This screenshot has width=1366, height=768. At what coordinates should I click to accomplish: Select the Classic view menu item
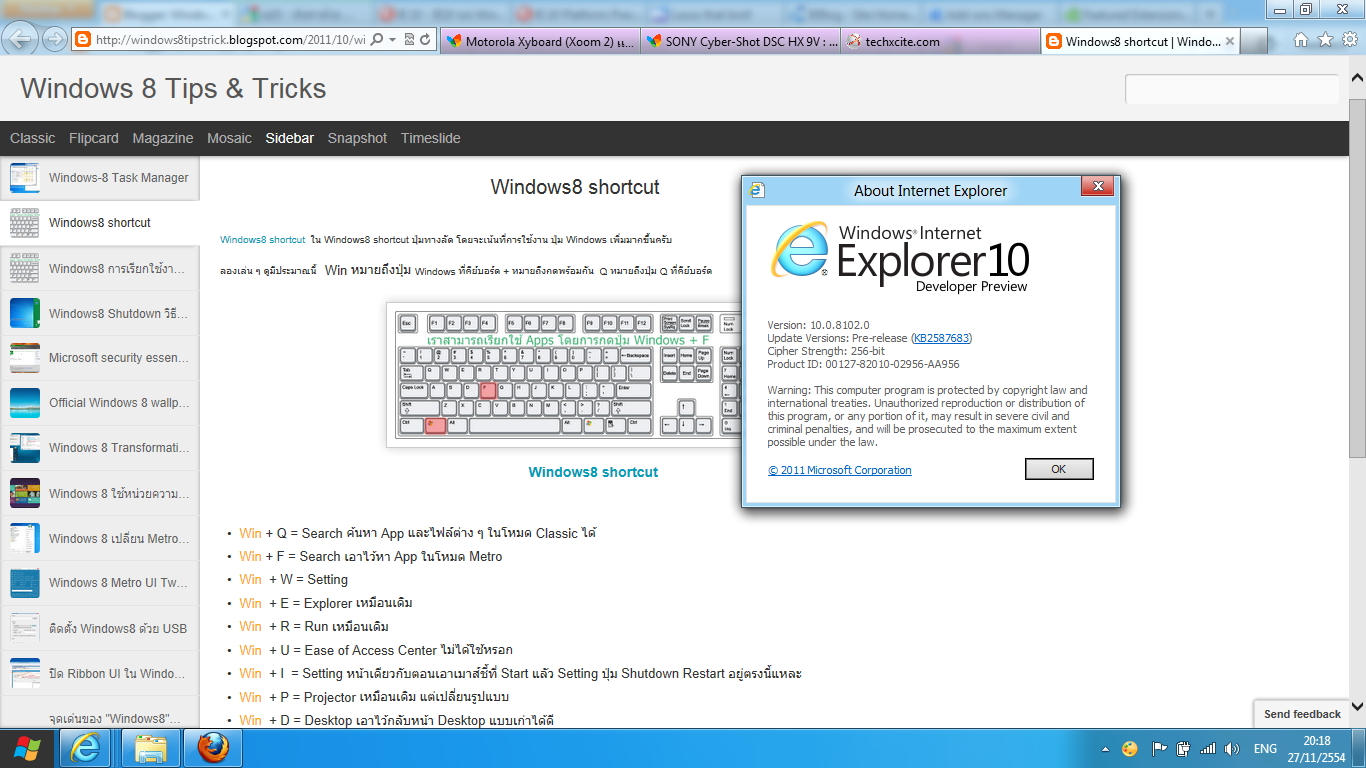pyautogui.click(x=32, y=138)
